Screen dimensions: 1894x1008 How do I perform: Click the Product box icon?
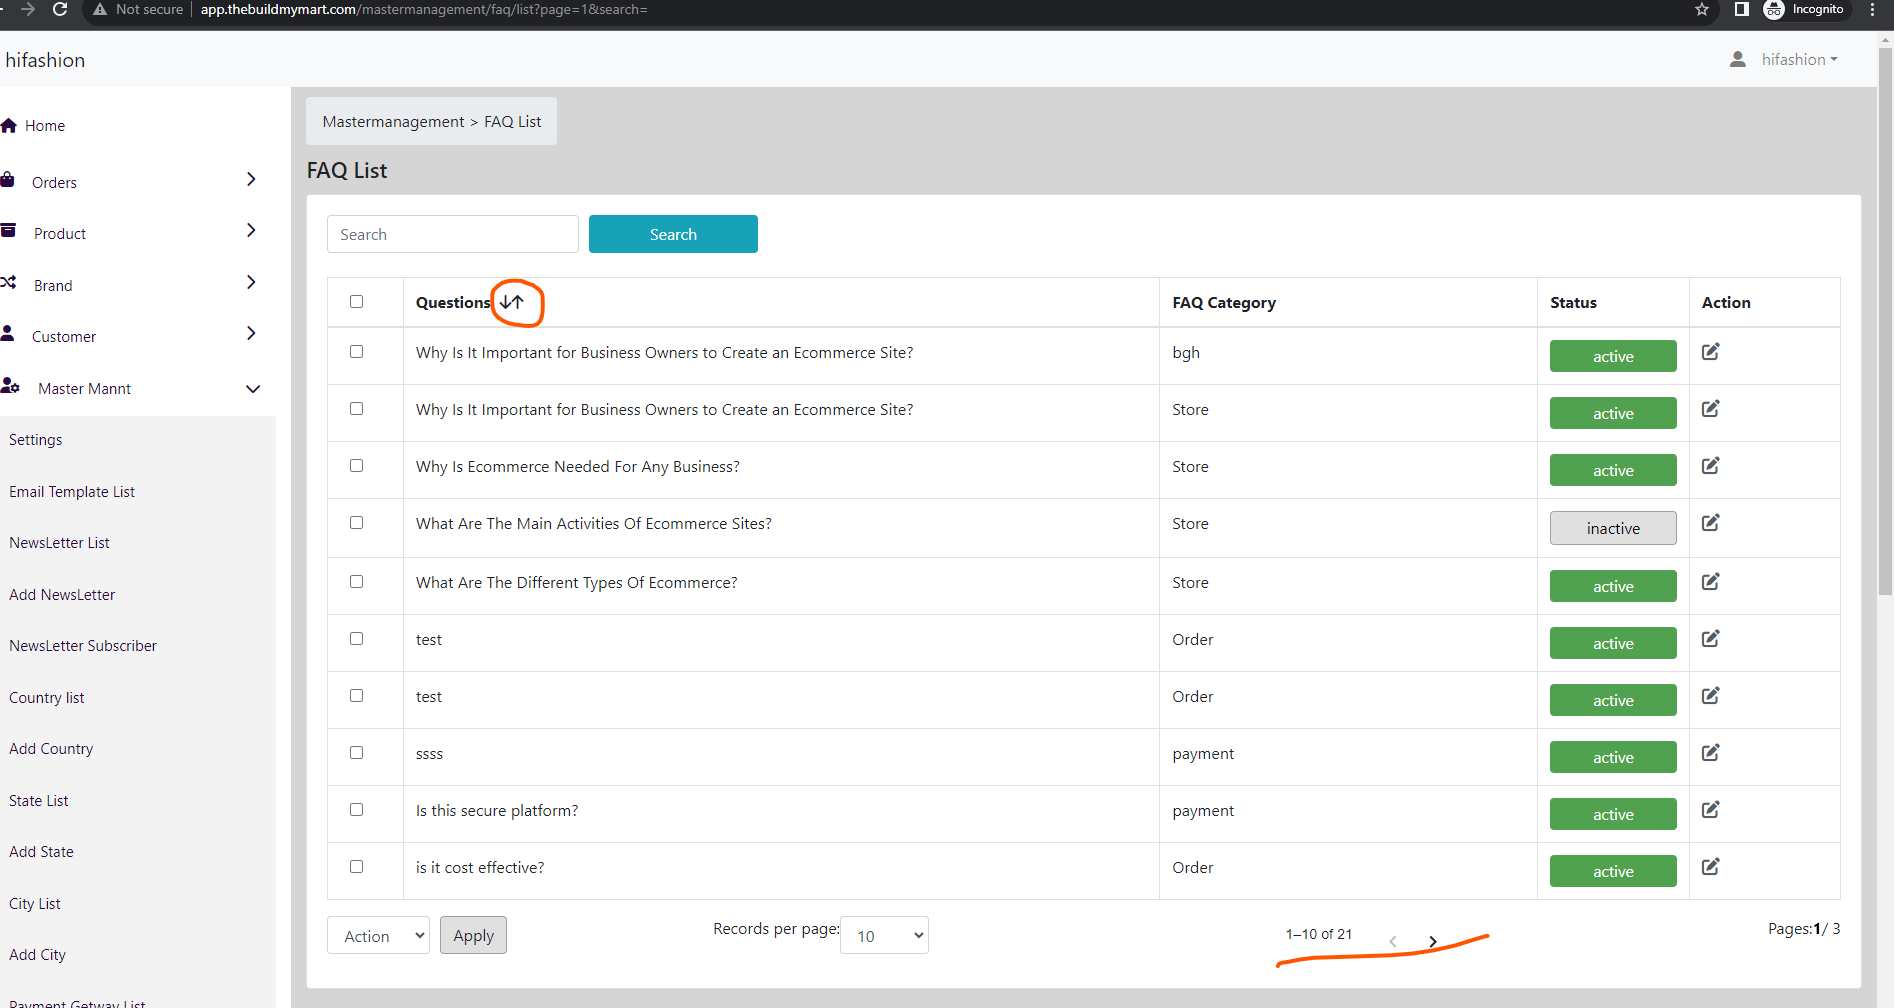pos(8,231)
